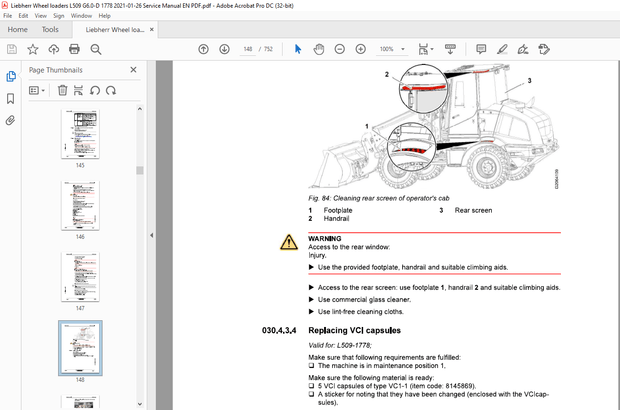This screenshot has height=410, width=620.
Task: Click the WARNING heading text
Action: point(325,238)
